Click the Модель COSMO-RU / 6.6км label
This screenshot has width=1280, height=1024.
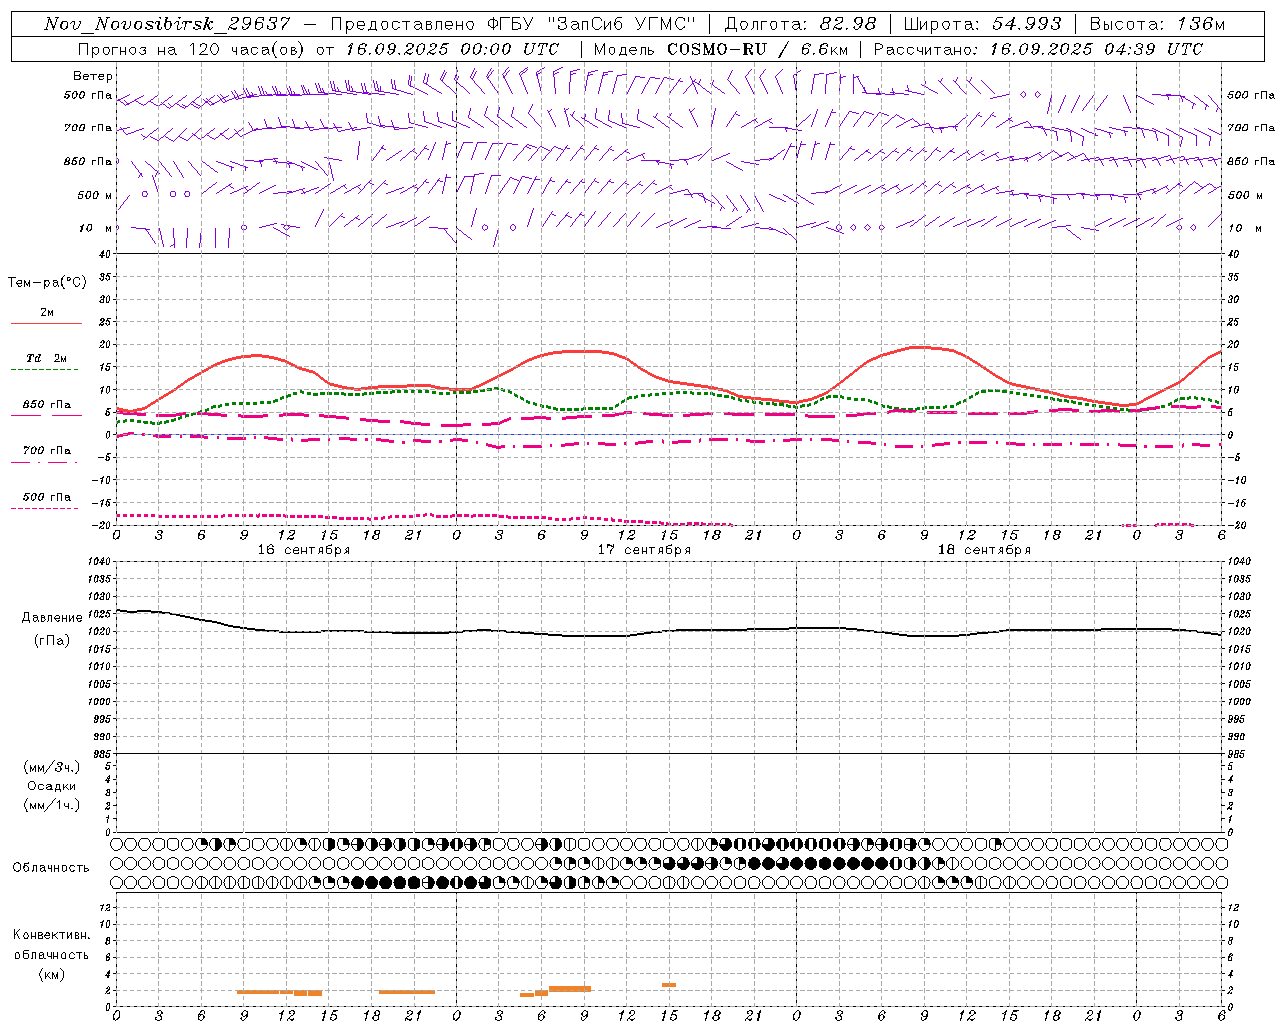720,49
